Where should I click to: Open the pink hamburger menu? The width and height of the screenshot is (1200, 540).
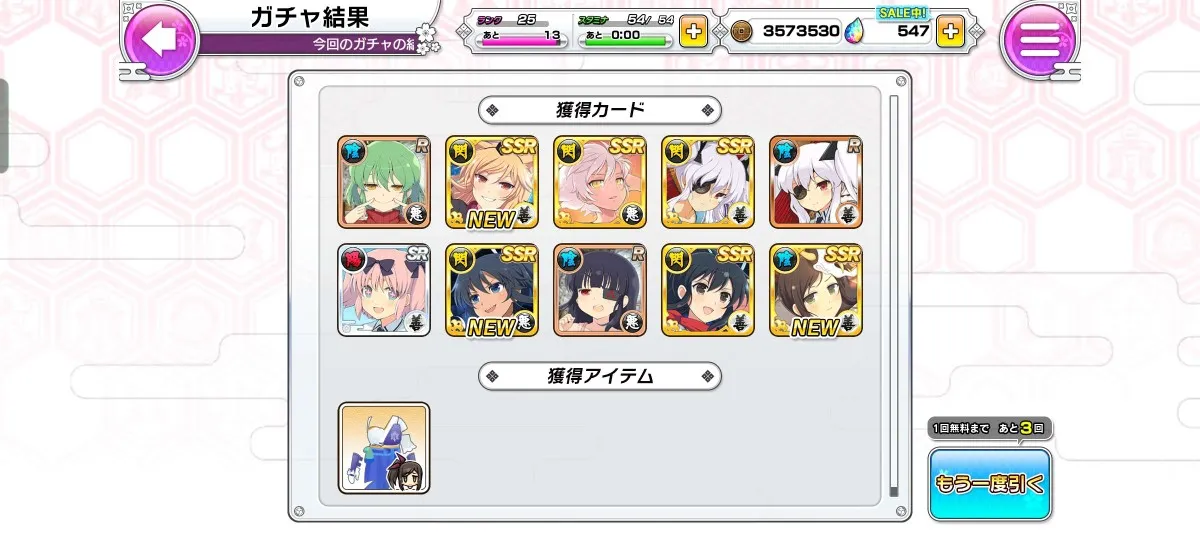pyautogui.click(x=1039, y=38)
